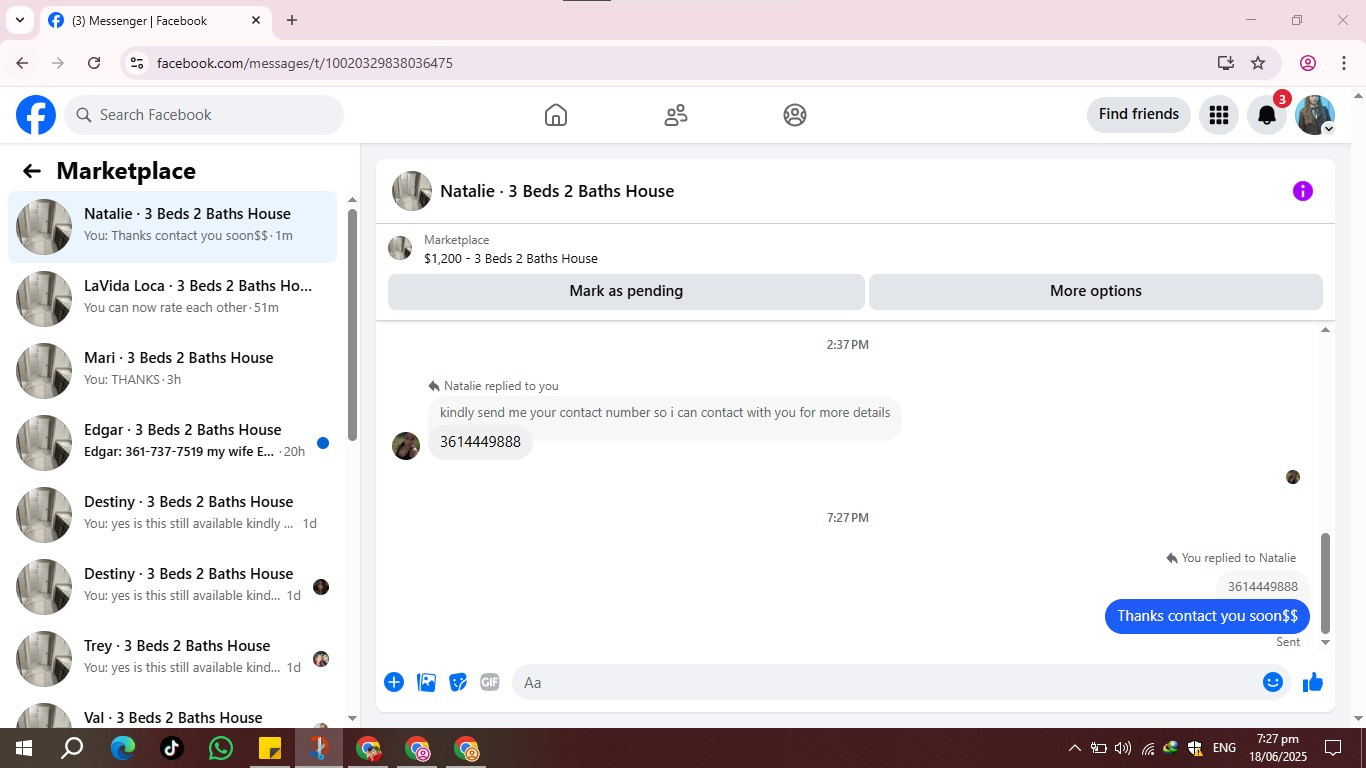This screenshot has height=768, width=1366.
Task: Click the received message 3614449888 from Natalie
Action: click(480, 442)
